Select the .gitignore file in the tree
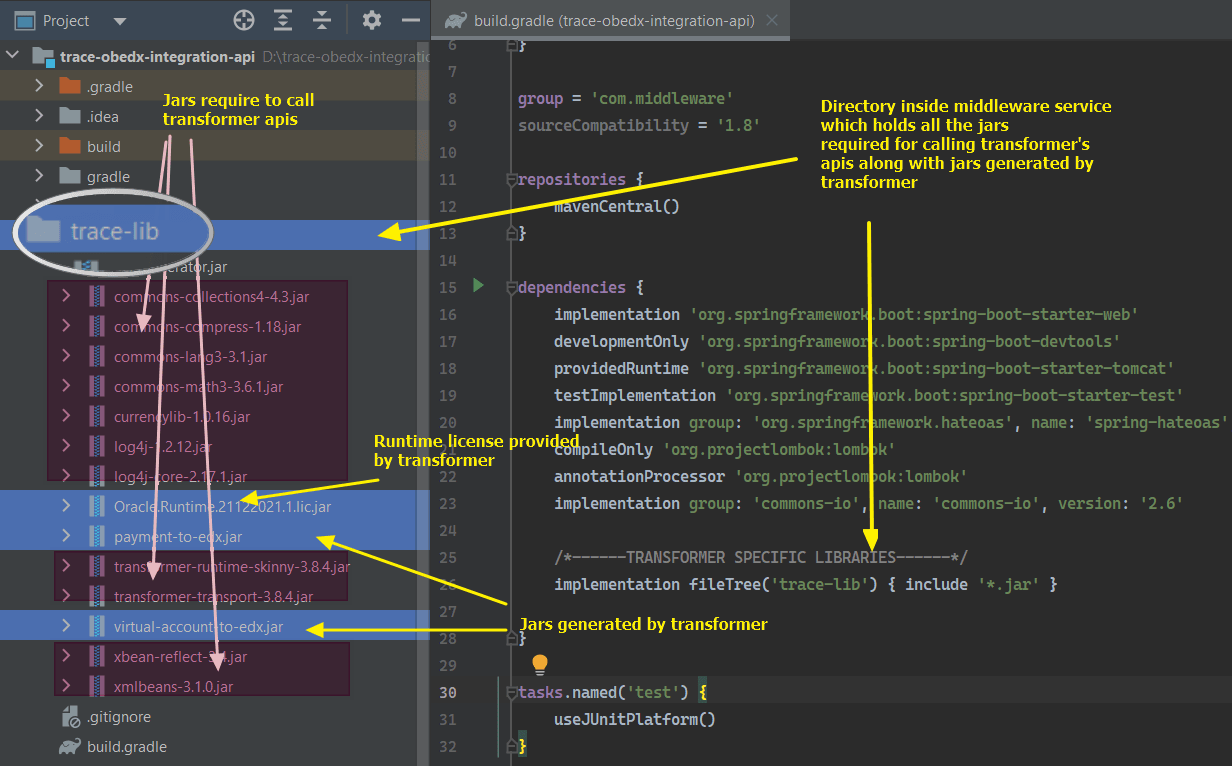This screenshot has width=1232, height=766. [118, 716]
